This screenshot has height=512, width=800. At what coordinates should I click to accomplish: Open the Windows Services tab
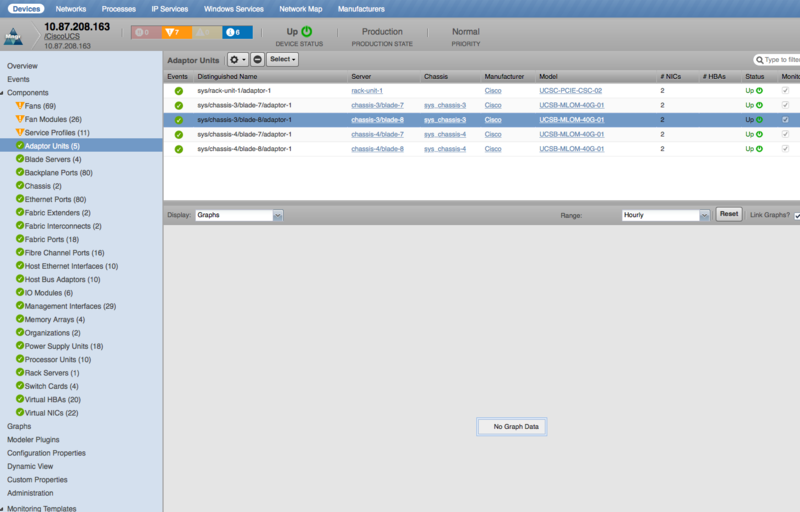click(x=234, y=9)
